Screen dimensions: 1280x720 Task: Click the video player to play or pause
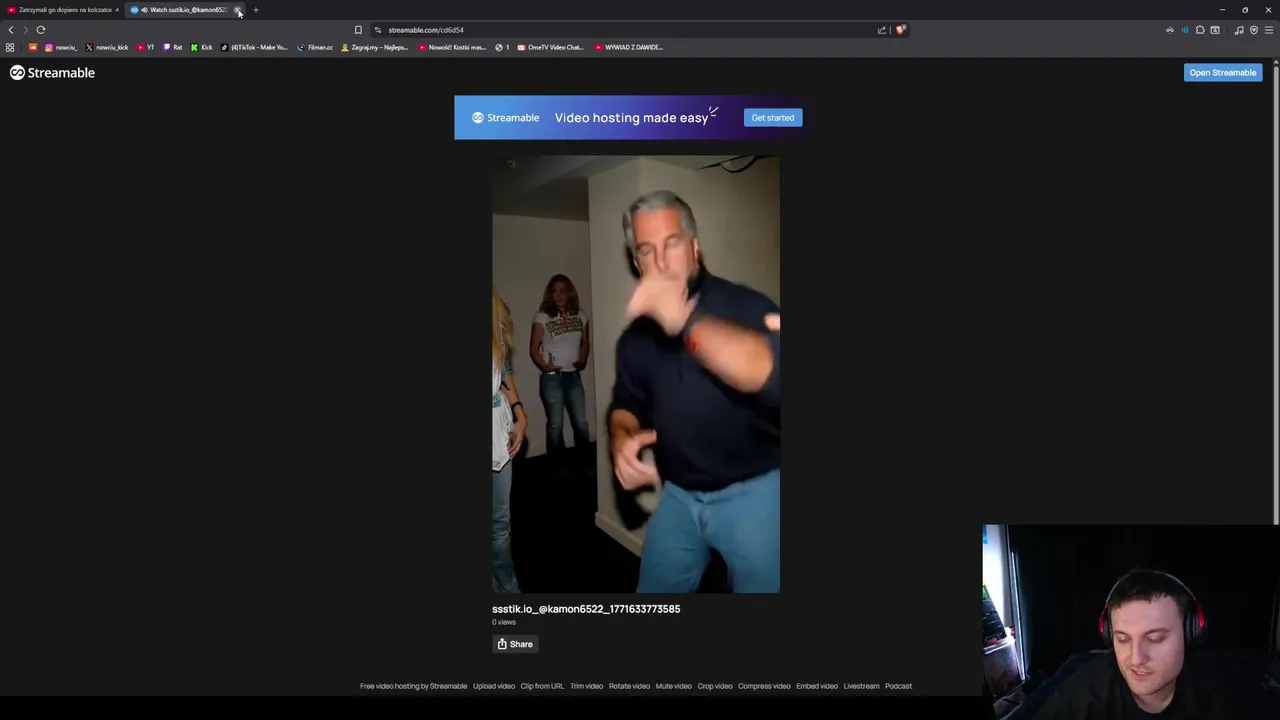[636, 374]
